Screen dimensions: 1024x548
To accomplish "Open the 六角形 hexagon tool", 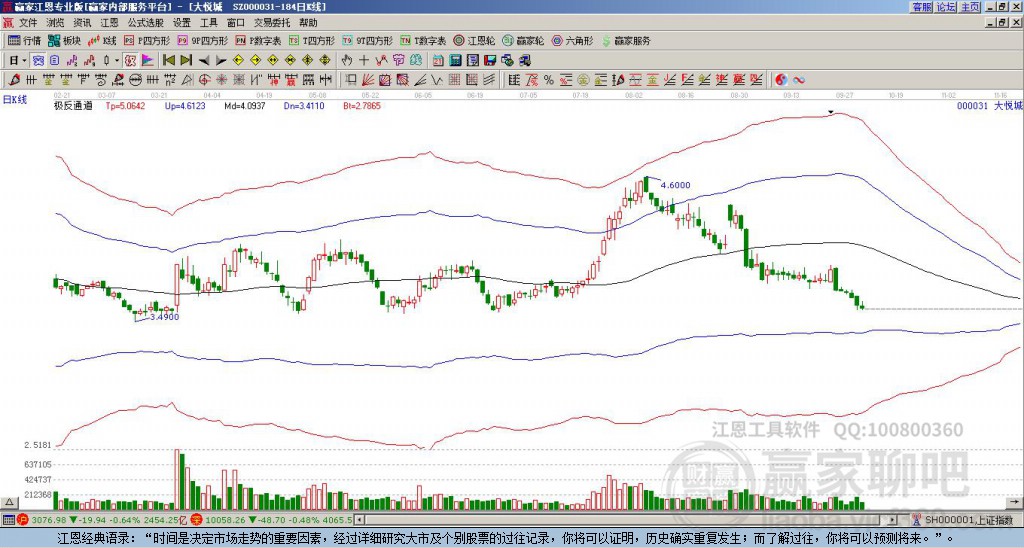I will [x=572, y=40].
